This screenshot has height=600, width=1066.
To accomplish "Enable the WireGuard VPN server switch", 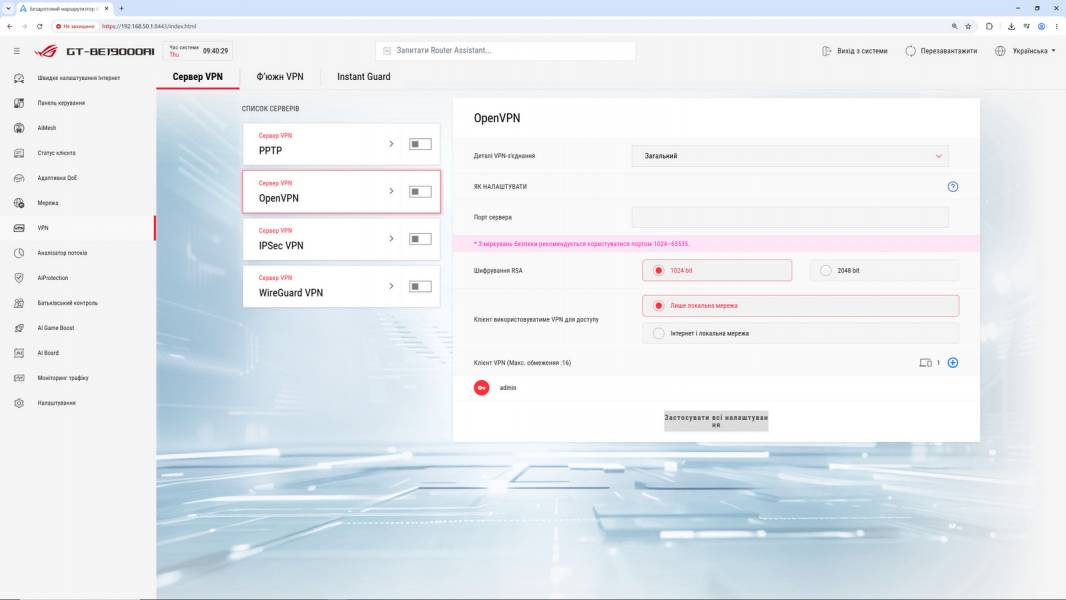I will click(419, 287).
